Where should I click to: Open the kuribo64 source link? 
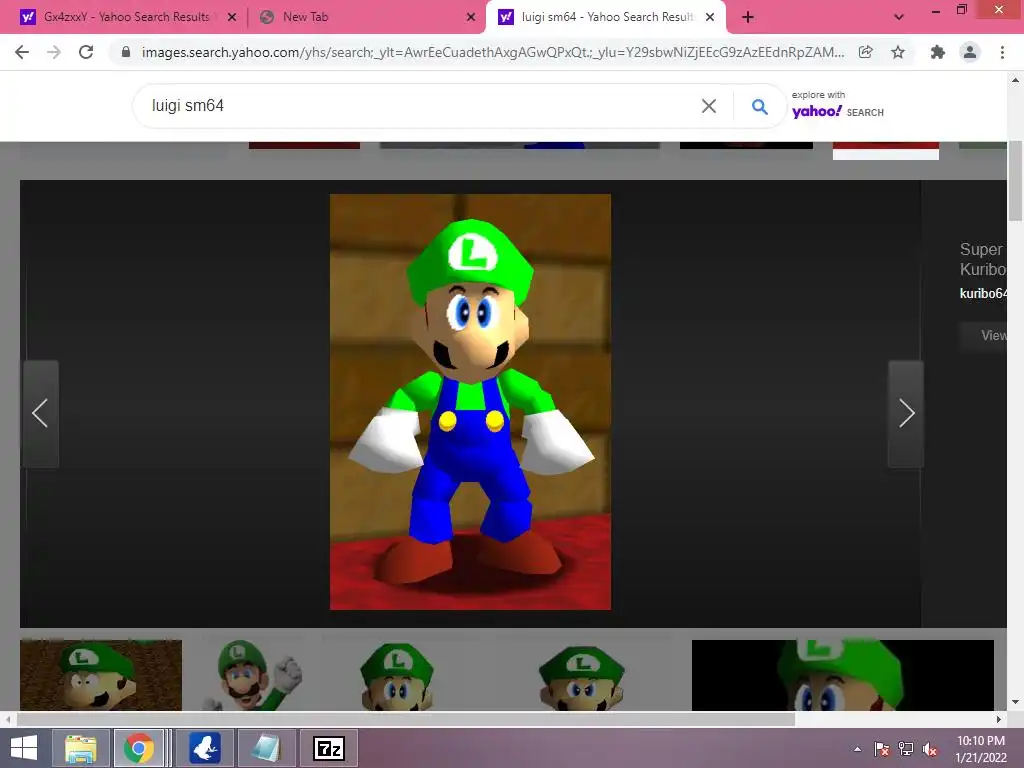click(x=983, y=294)
